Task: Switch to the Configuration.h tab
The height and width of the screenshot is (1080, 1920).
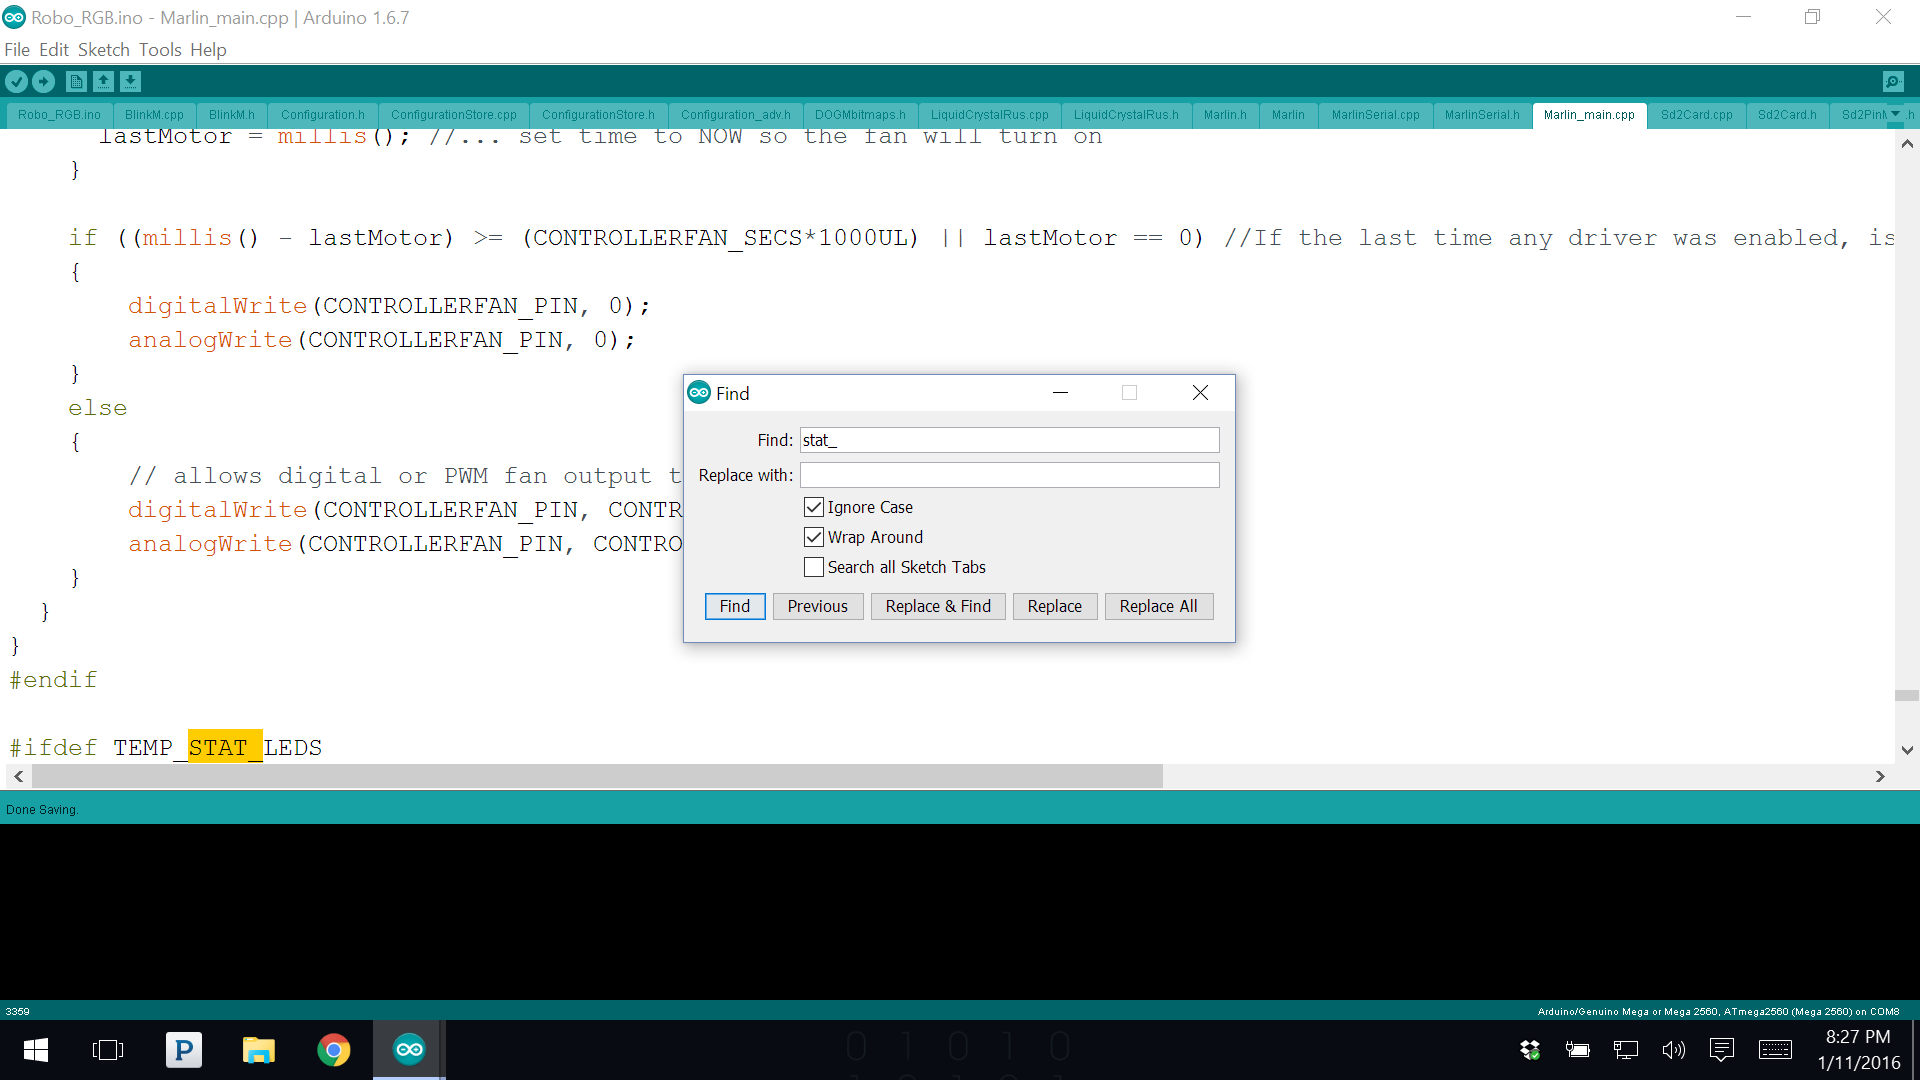Action: point(323,115)
